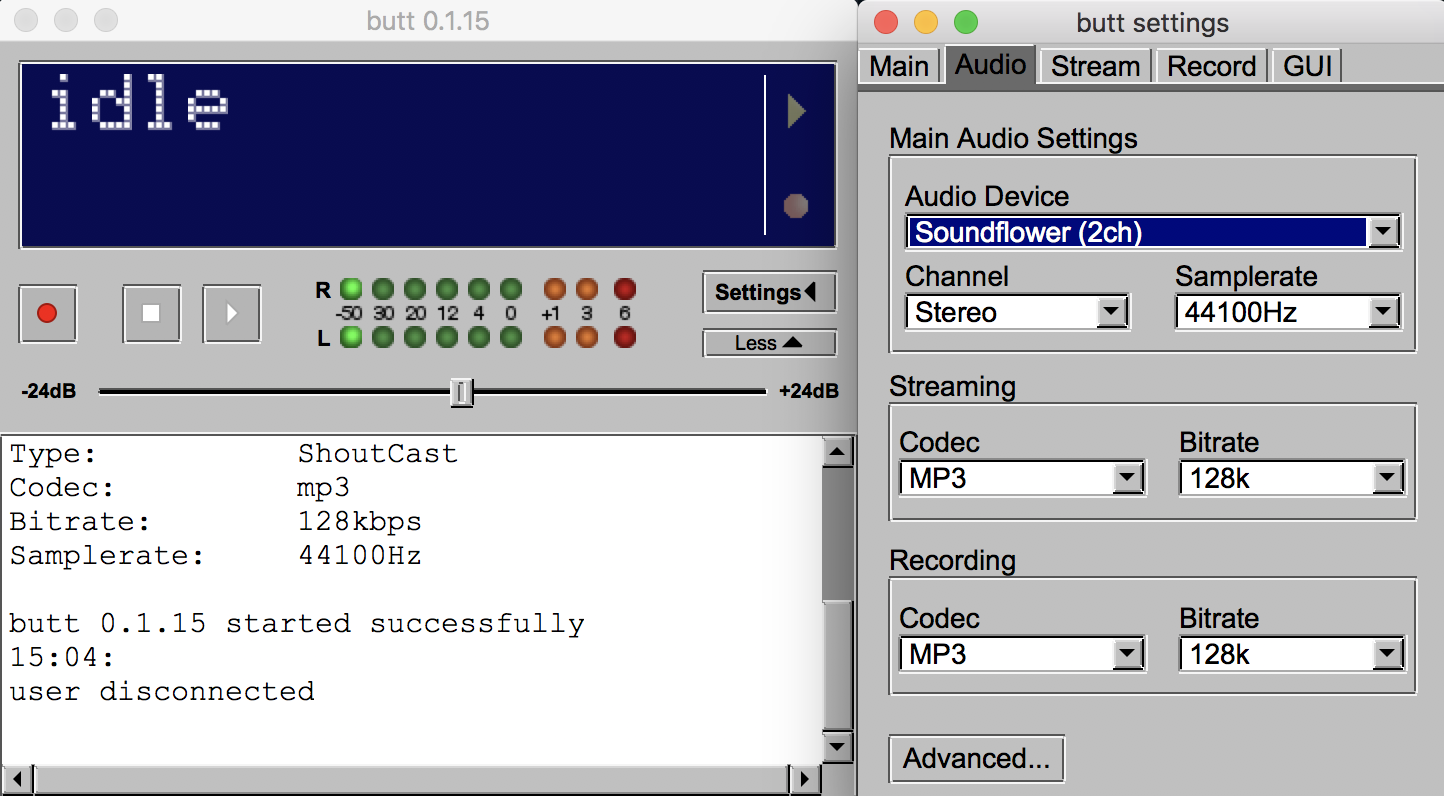Open the Audio Device Soundflower dropdown
The image size is (1444, 796).
pyautogui.click(x=1154, y=232)
